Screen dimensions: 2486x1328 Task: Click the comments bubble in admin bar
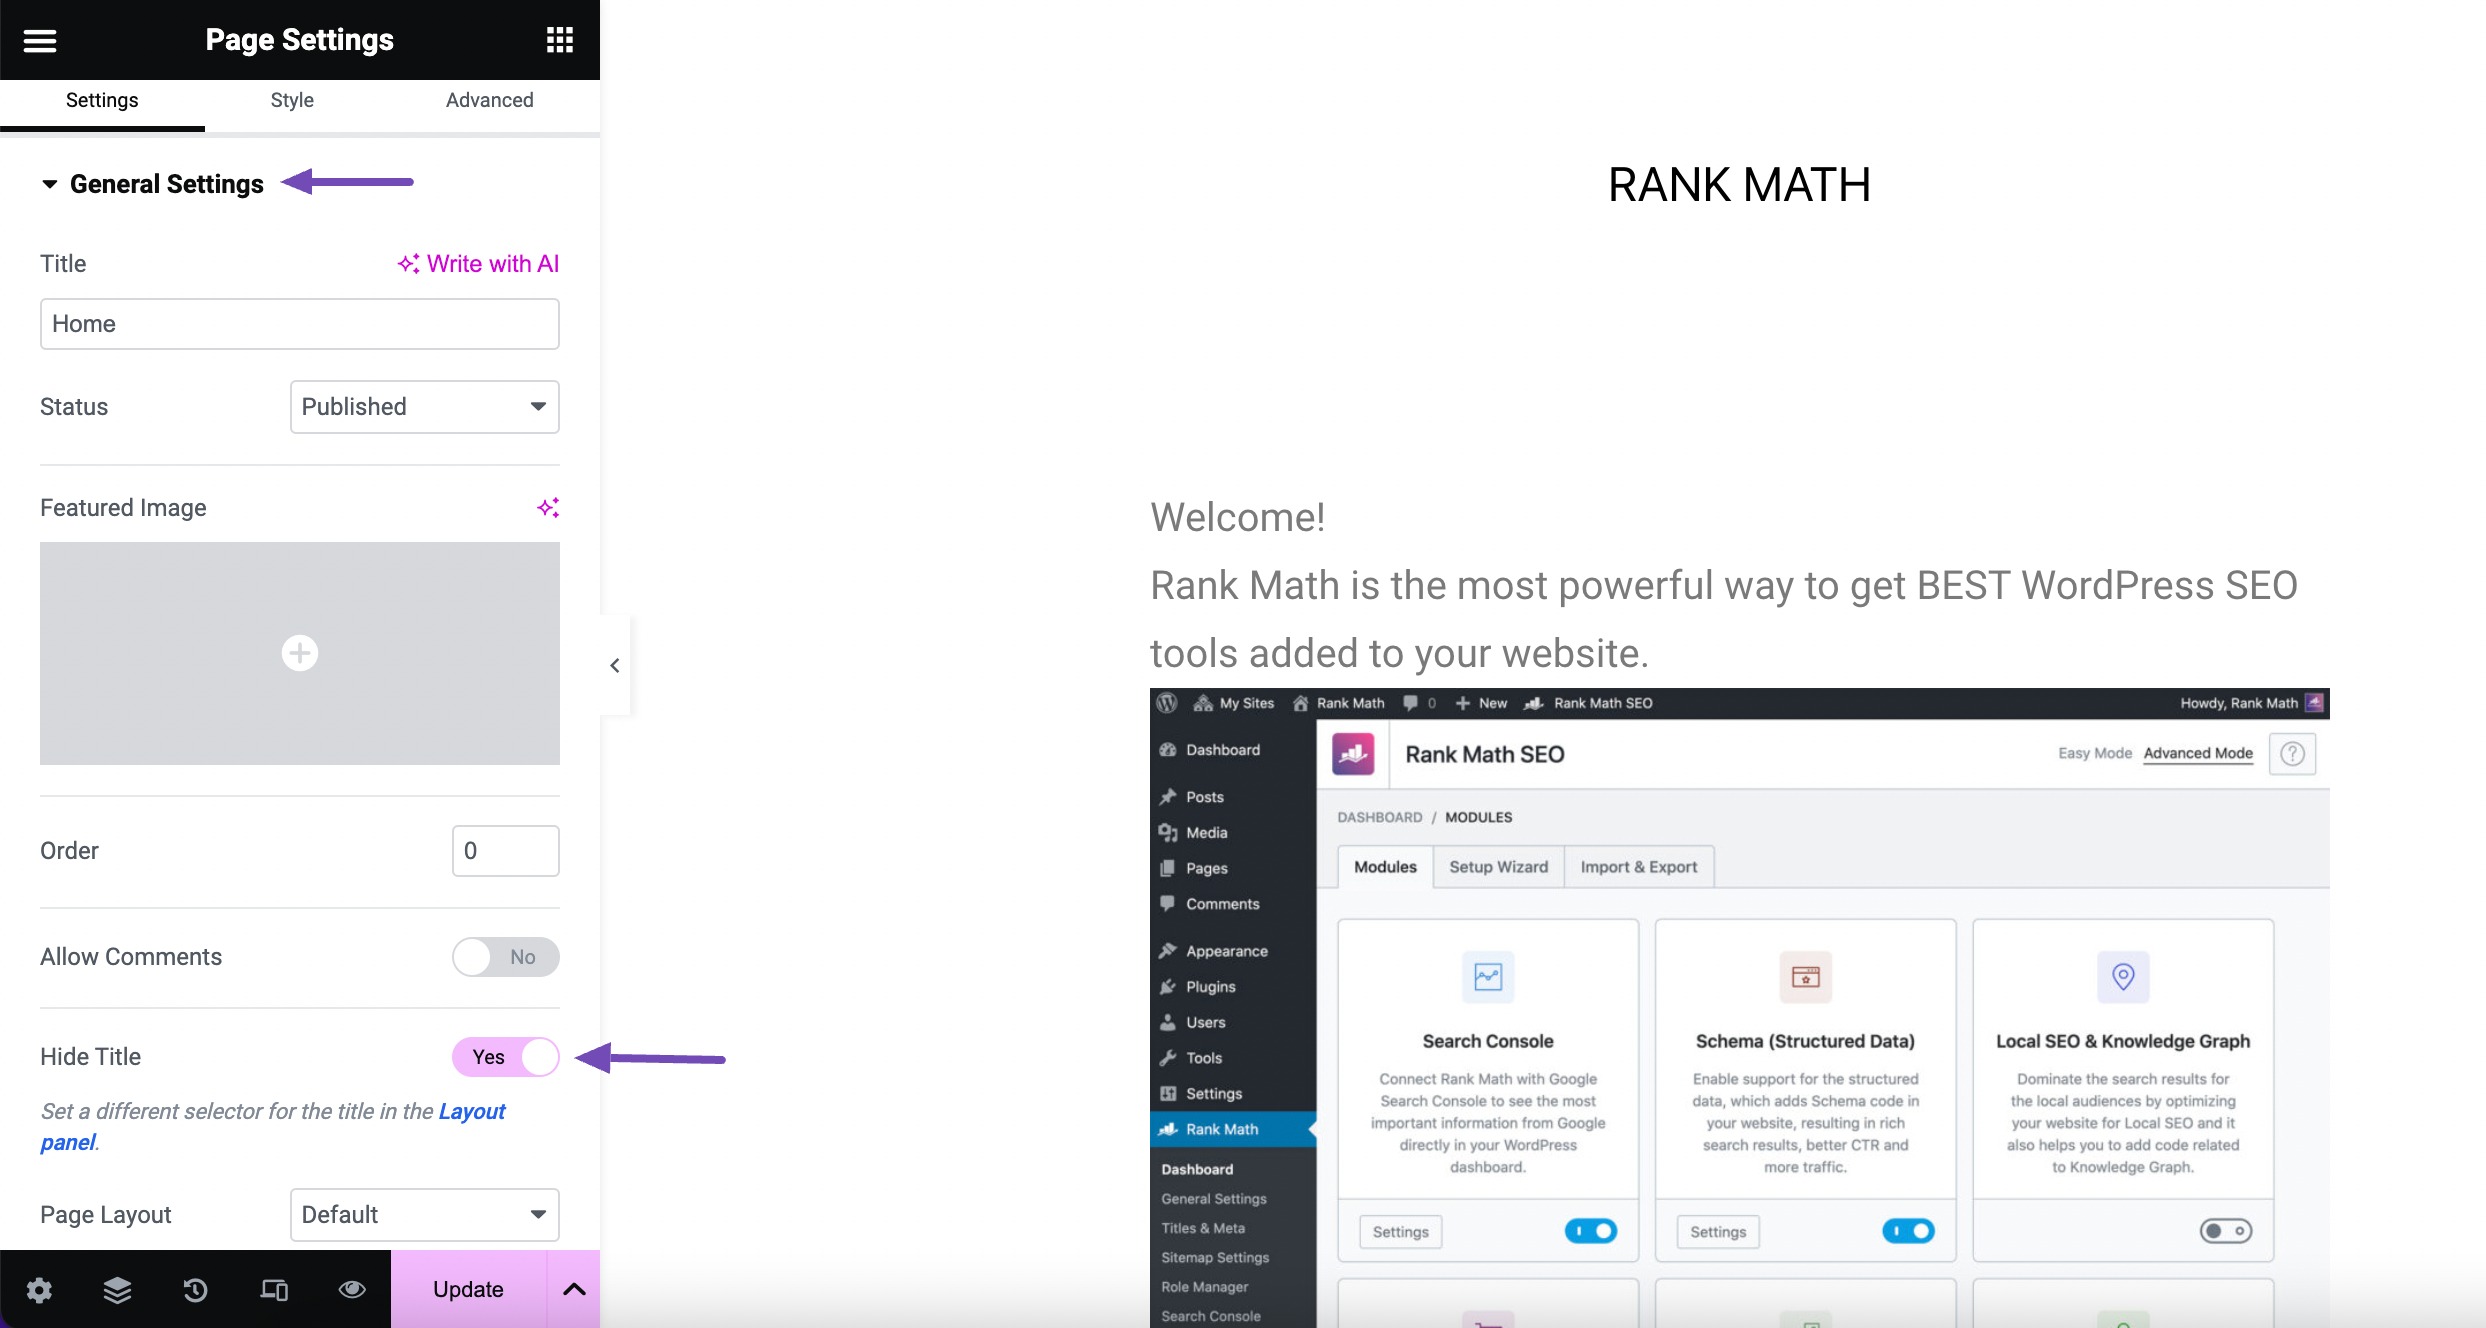click(1419, 703)
